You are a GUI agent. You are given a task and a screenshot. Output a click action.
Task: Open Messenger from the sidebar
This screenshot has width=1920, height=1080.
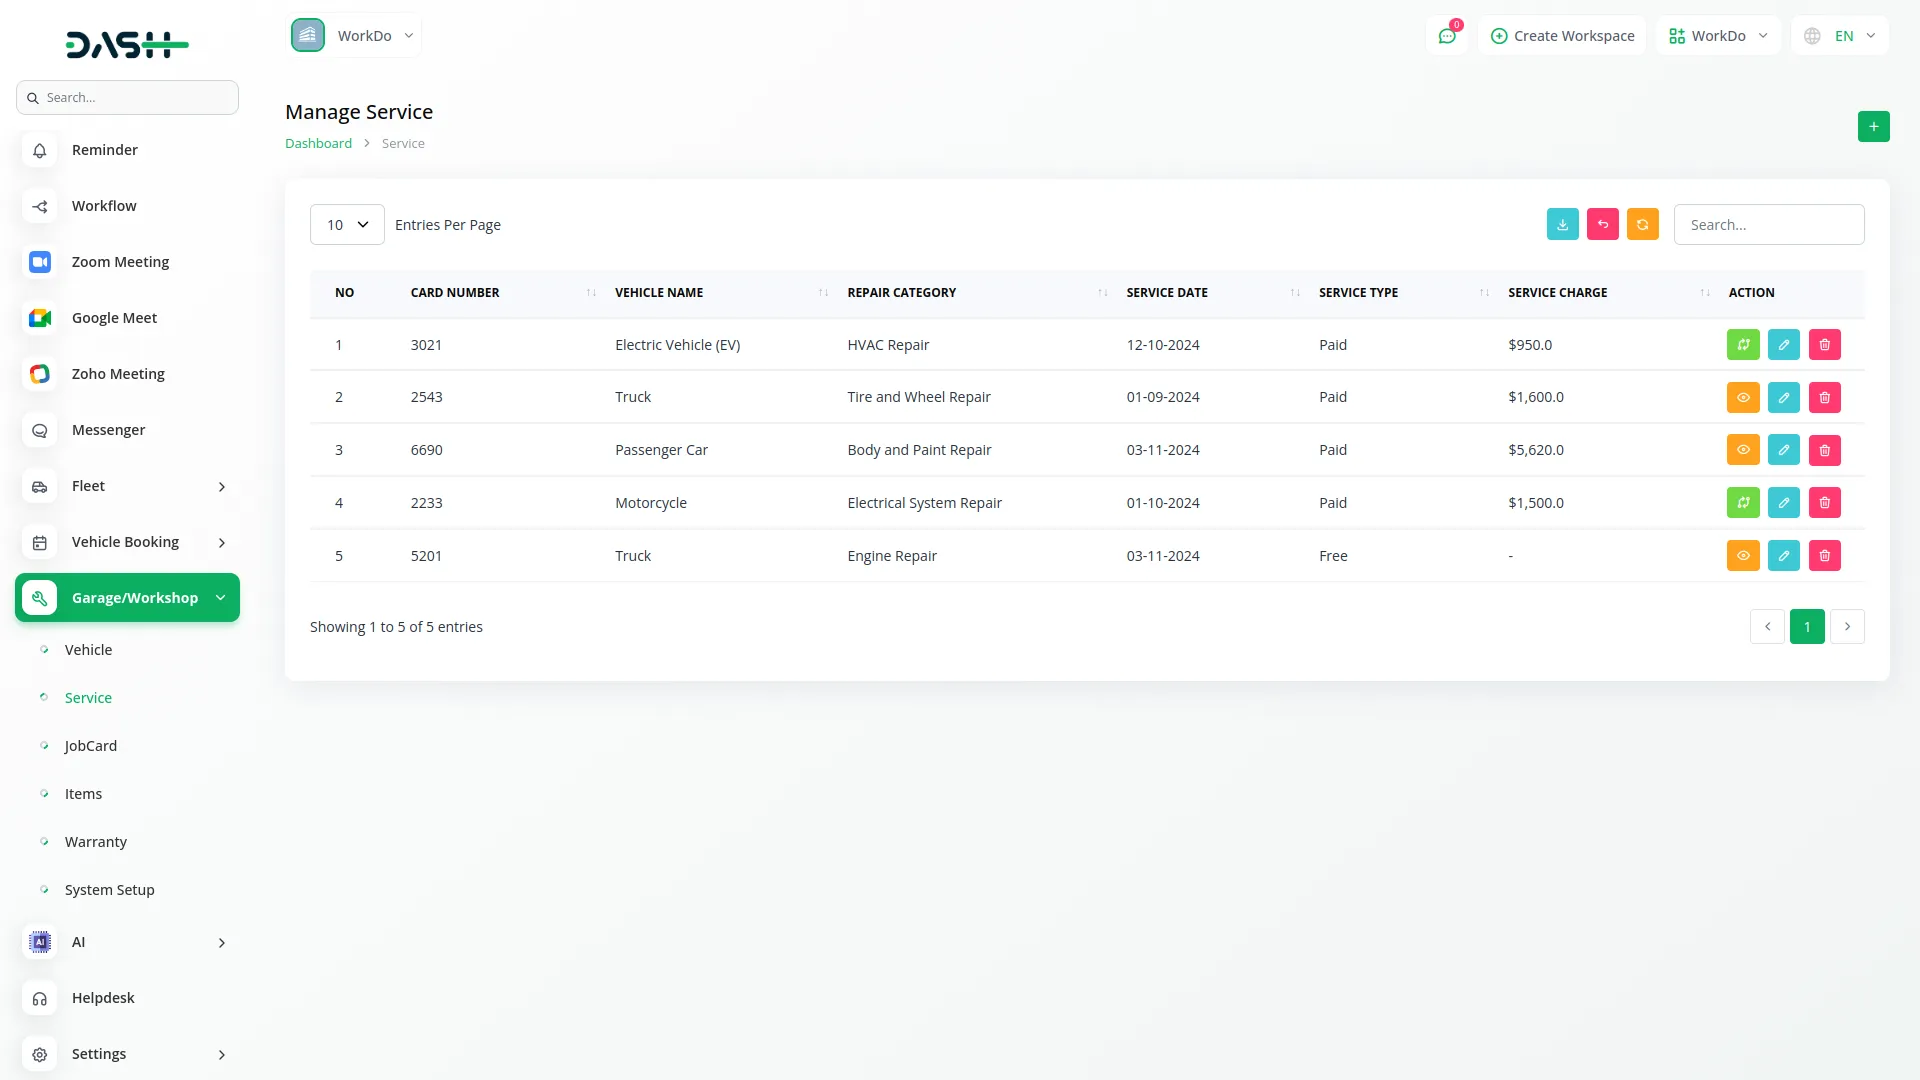pyautogui.click(x=107, y=429)
